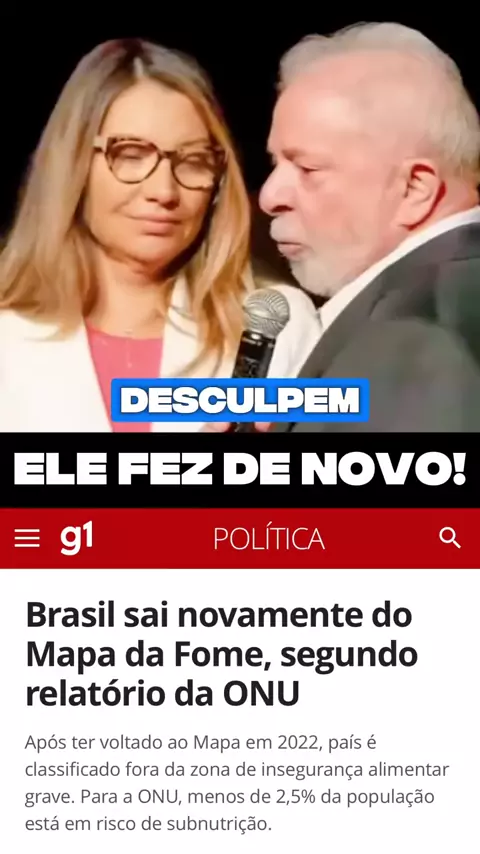480x854 pixels.
Task: Click the article summary starting 'Após ter voltado'
Action: point(237,783)
